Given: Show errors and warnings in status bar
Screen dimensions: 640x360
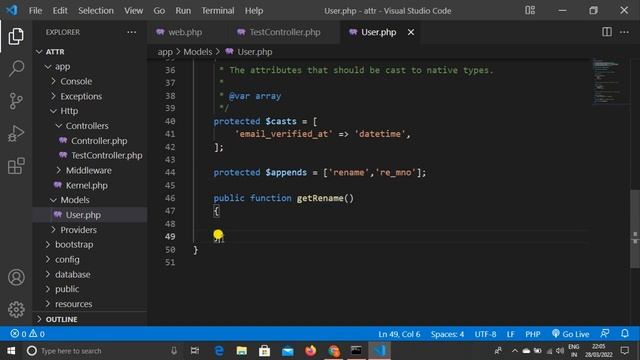Looking at the screenshot, I should click(x=27, y=334).
